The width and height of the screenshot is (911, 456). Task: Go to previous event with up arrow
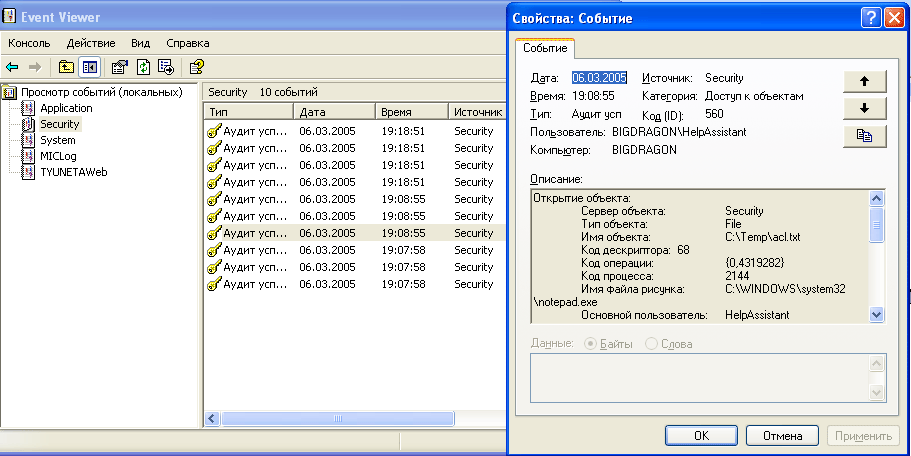coord(865,81)
